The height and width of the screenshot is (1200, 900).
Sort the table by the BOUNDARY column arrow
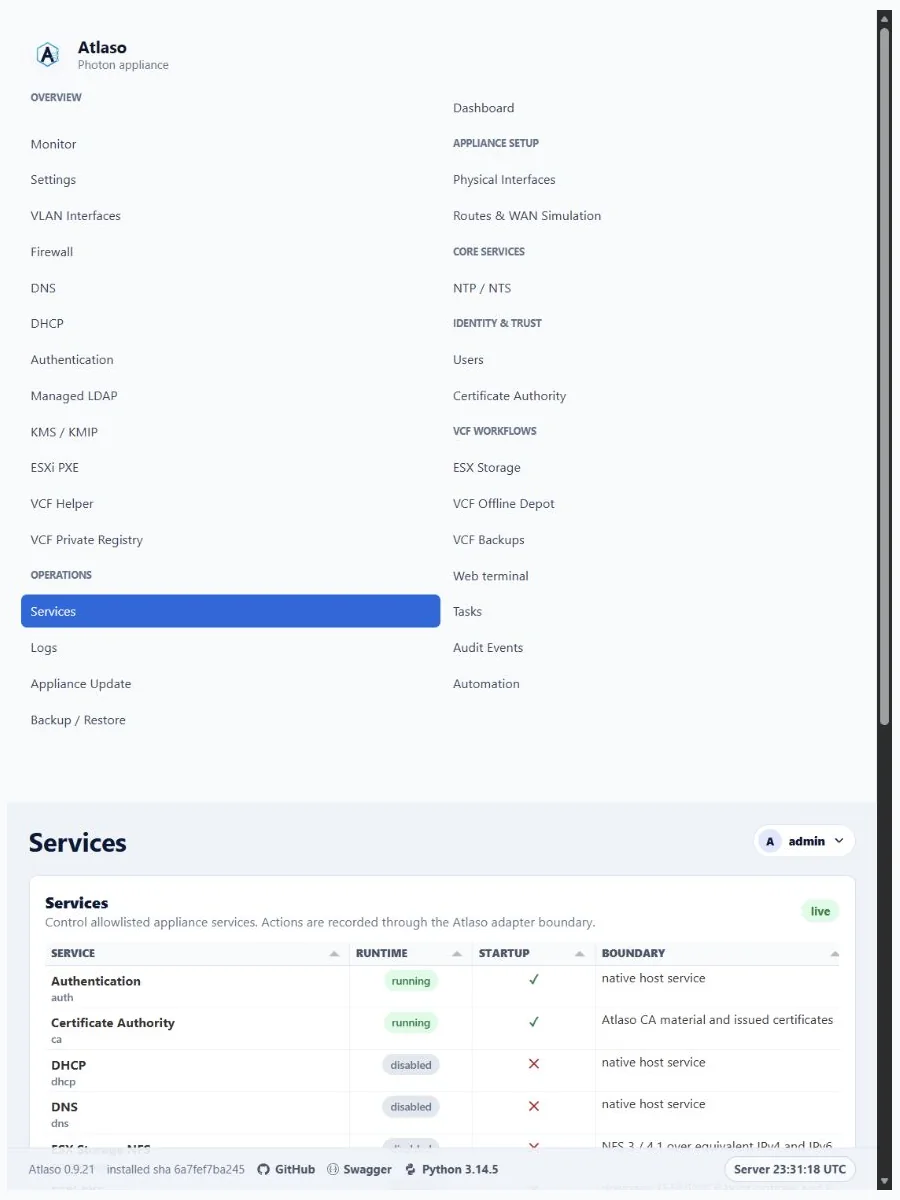pos(834,954)
